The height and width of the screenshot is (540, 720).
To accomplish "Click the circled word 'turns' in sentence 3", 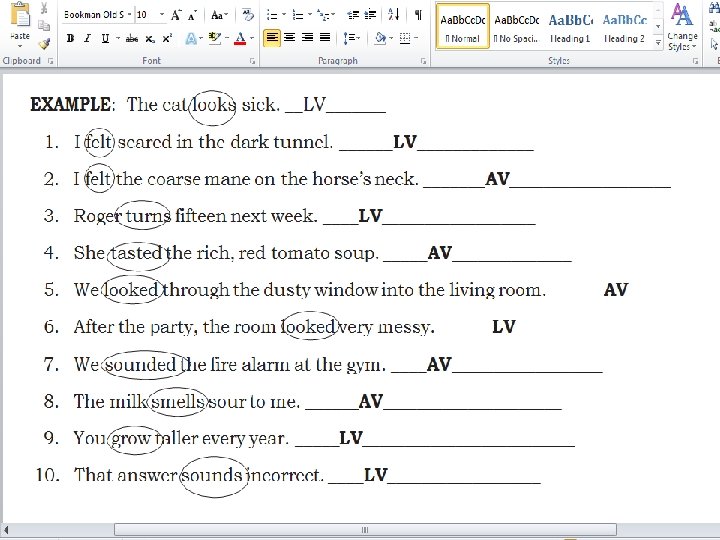I will (x=148, y=215).
